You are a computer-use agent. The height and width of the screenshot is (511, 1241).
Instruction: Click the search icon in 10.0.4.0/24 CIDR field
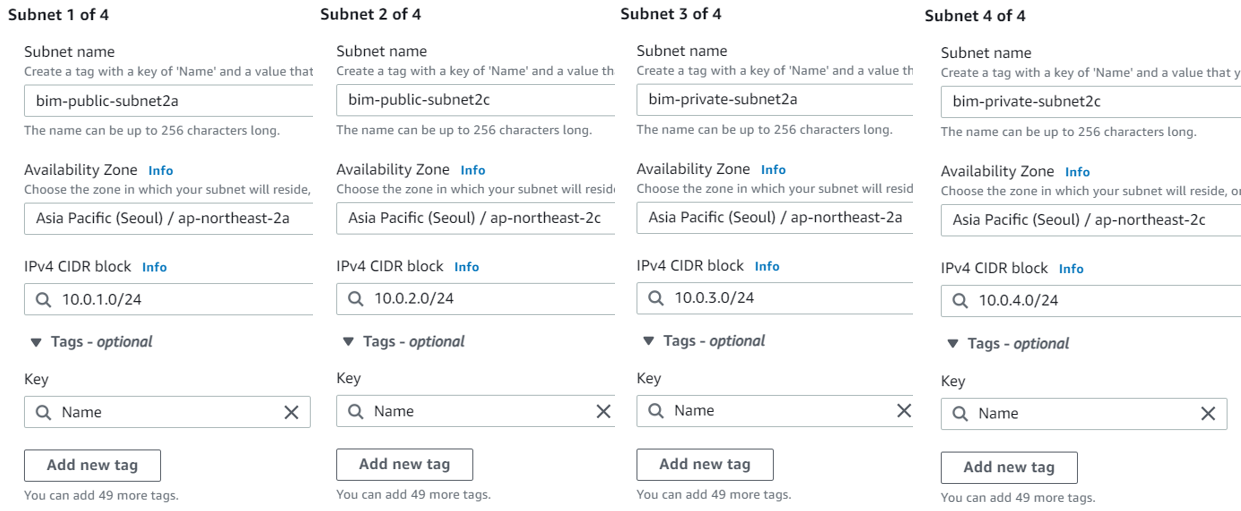coord(960,300)
